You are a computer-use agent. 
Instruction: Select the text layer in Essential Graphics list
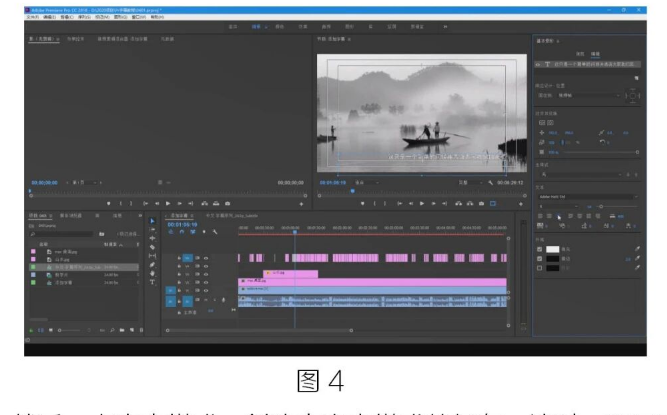point(590,64)
